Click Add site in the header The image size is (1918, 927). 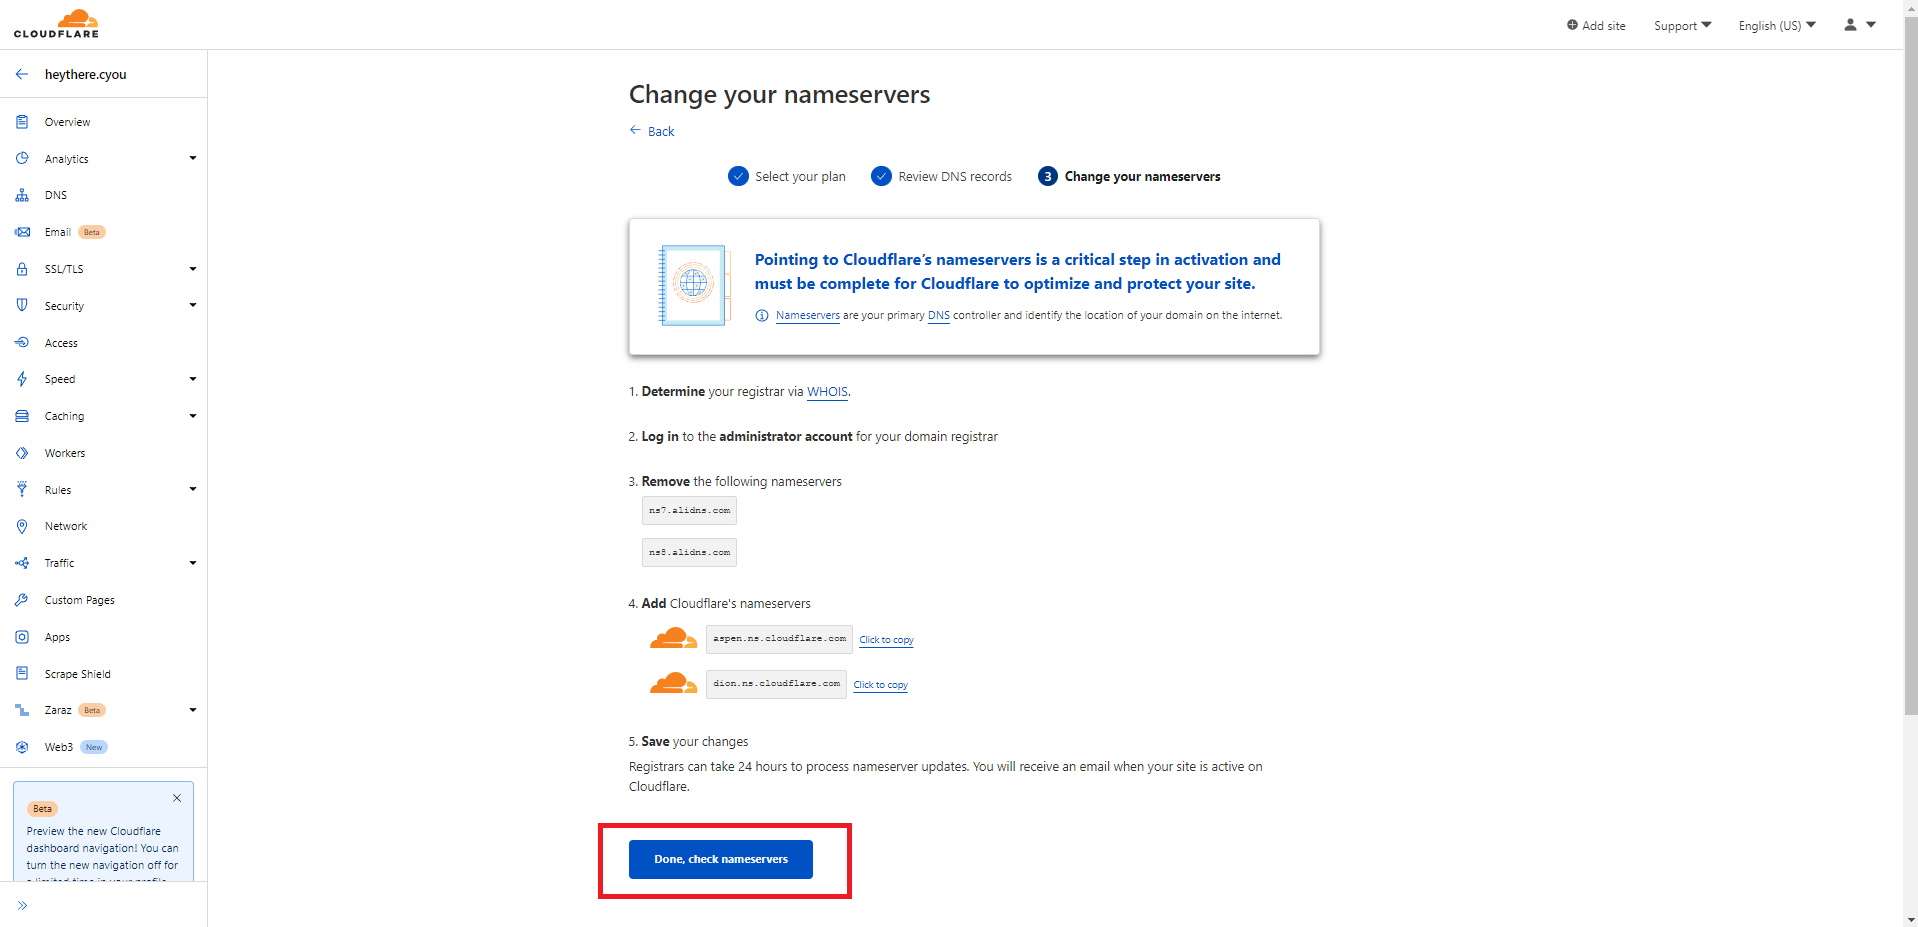1596,26
